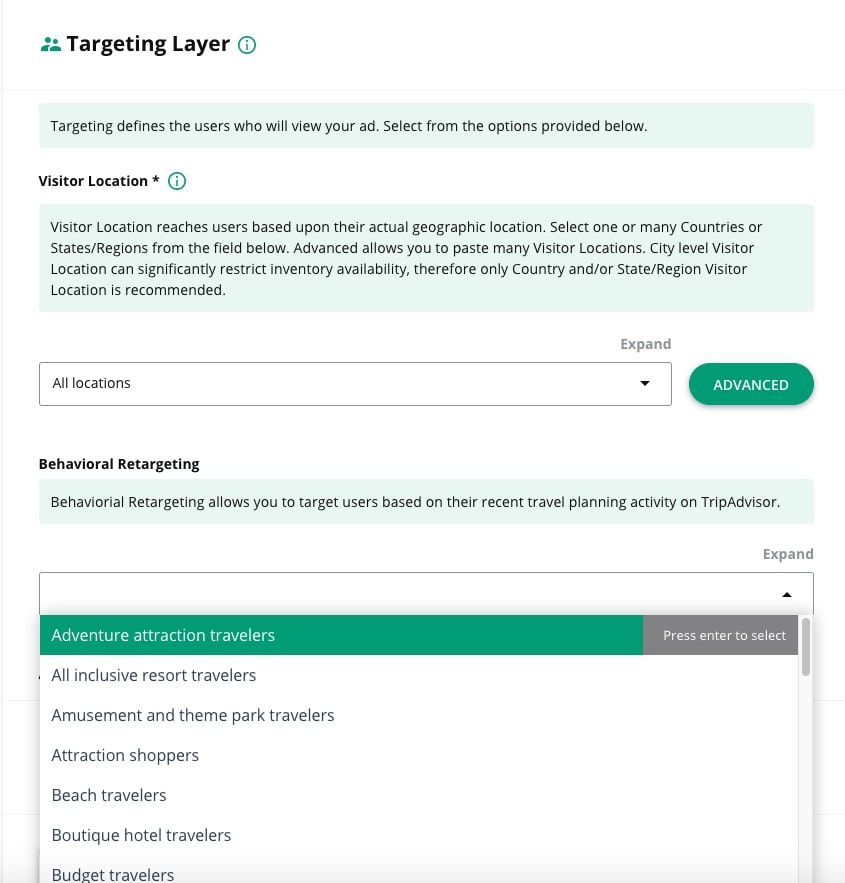Screen dimensions: 845x883
Task: Click the info icon beside Targeting Layer
Action: pos(248,45)
